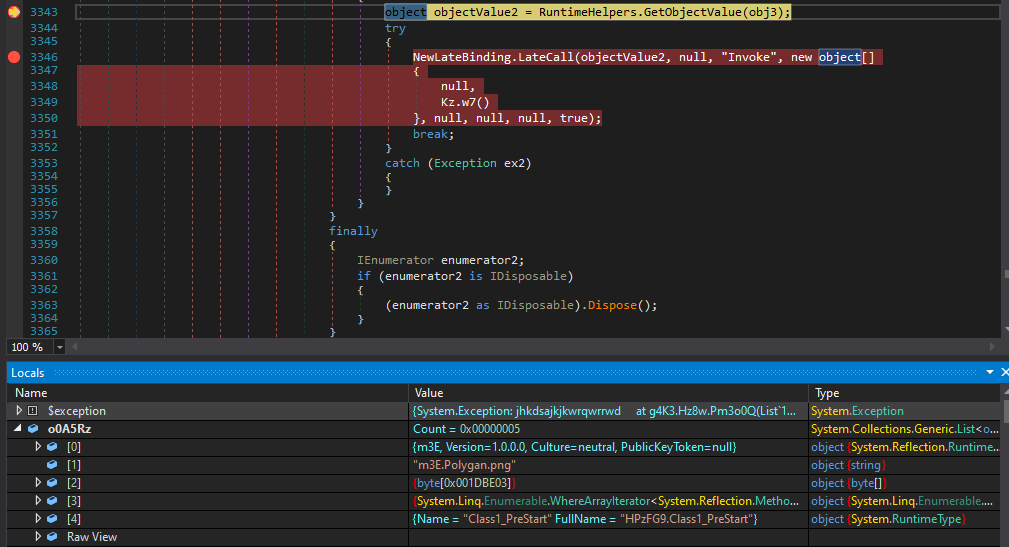
Task: Open the 100 % zoom dropdown
Action: [x=59, y=347]
